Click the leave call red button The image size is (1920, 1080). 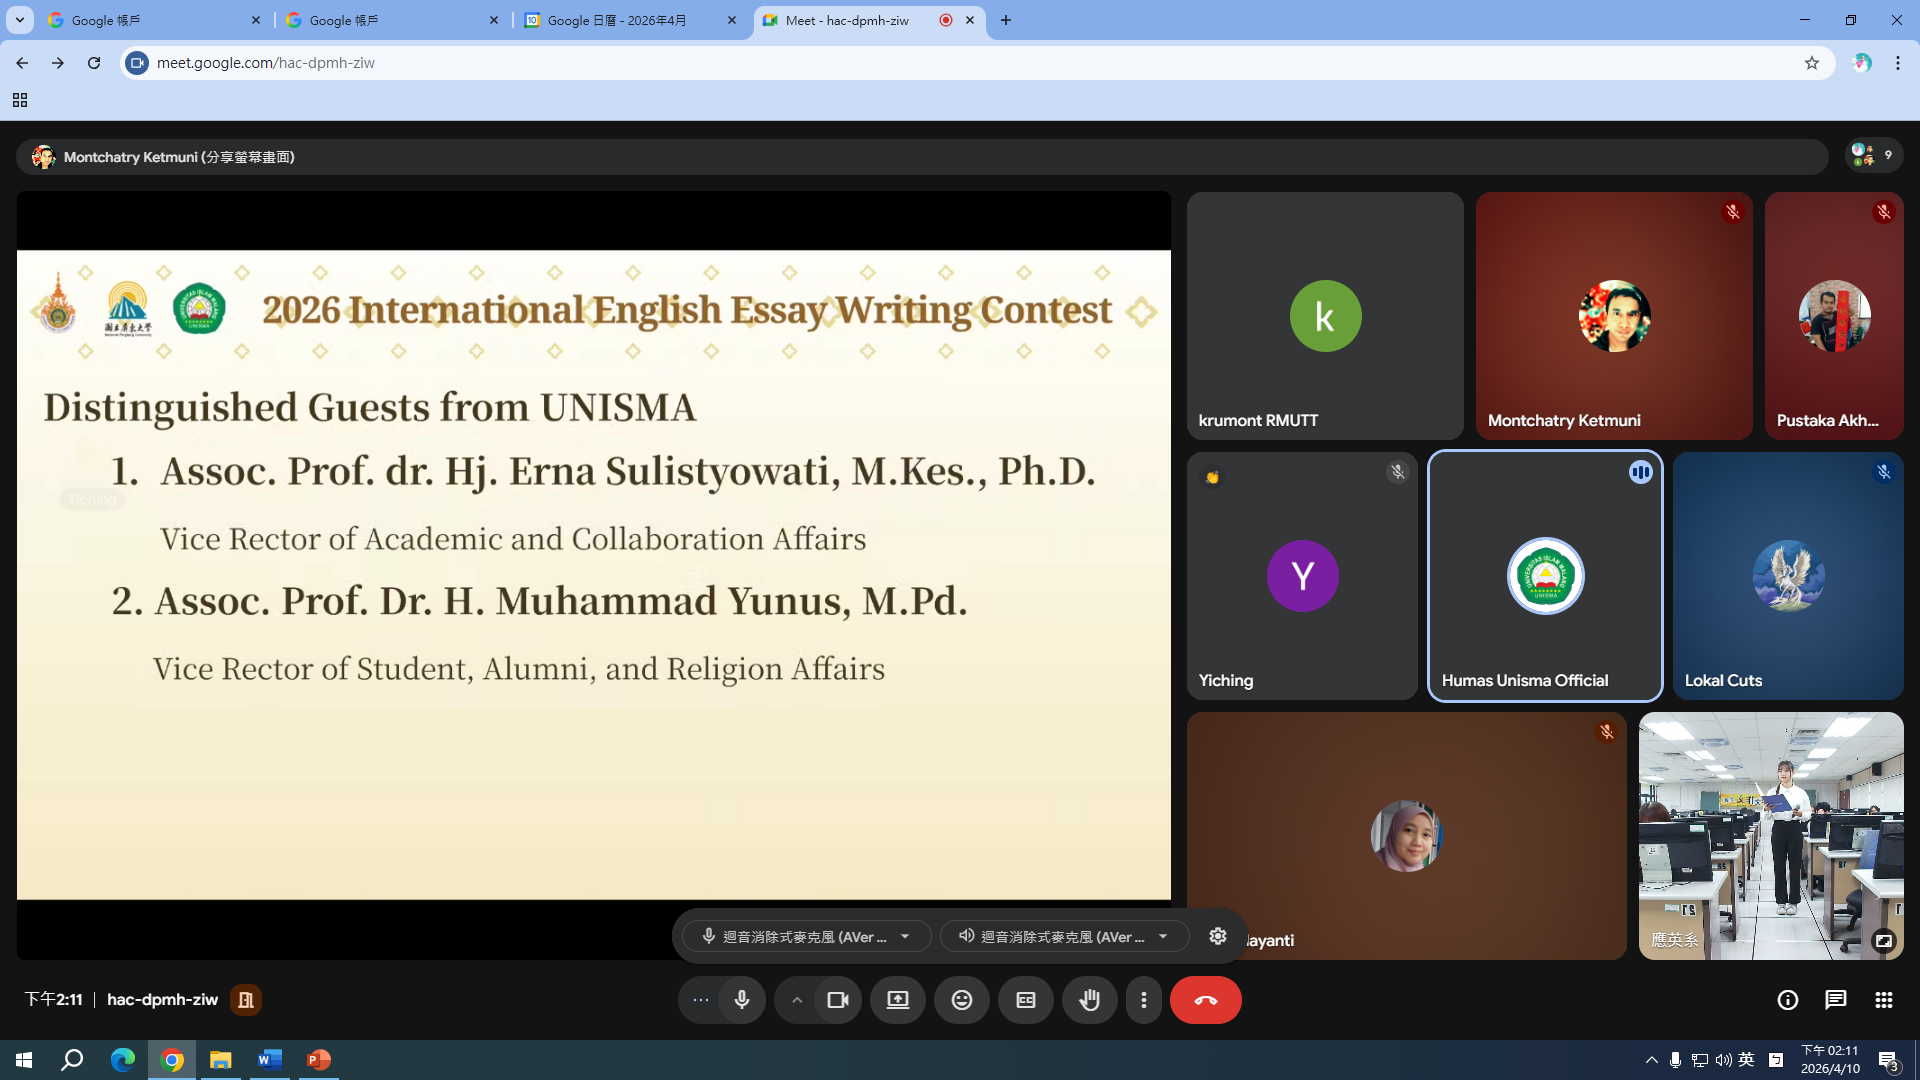tap(1205, 1000)
